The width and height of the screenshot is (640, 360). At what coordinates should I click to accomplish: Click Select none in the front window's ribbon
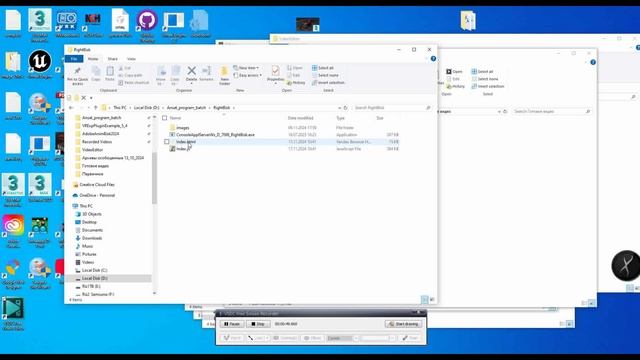point(325,76)
